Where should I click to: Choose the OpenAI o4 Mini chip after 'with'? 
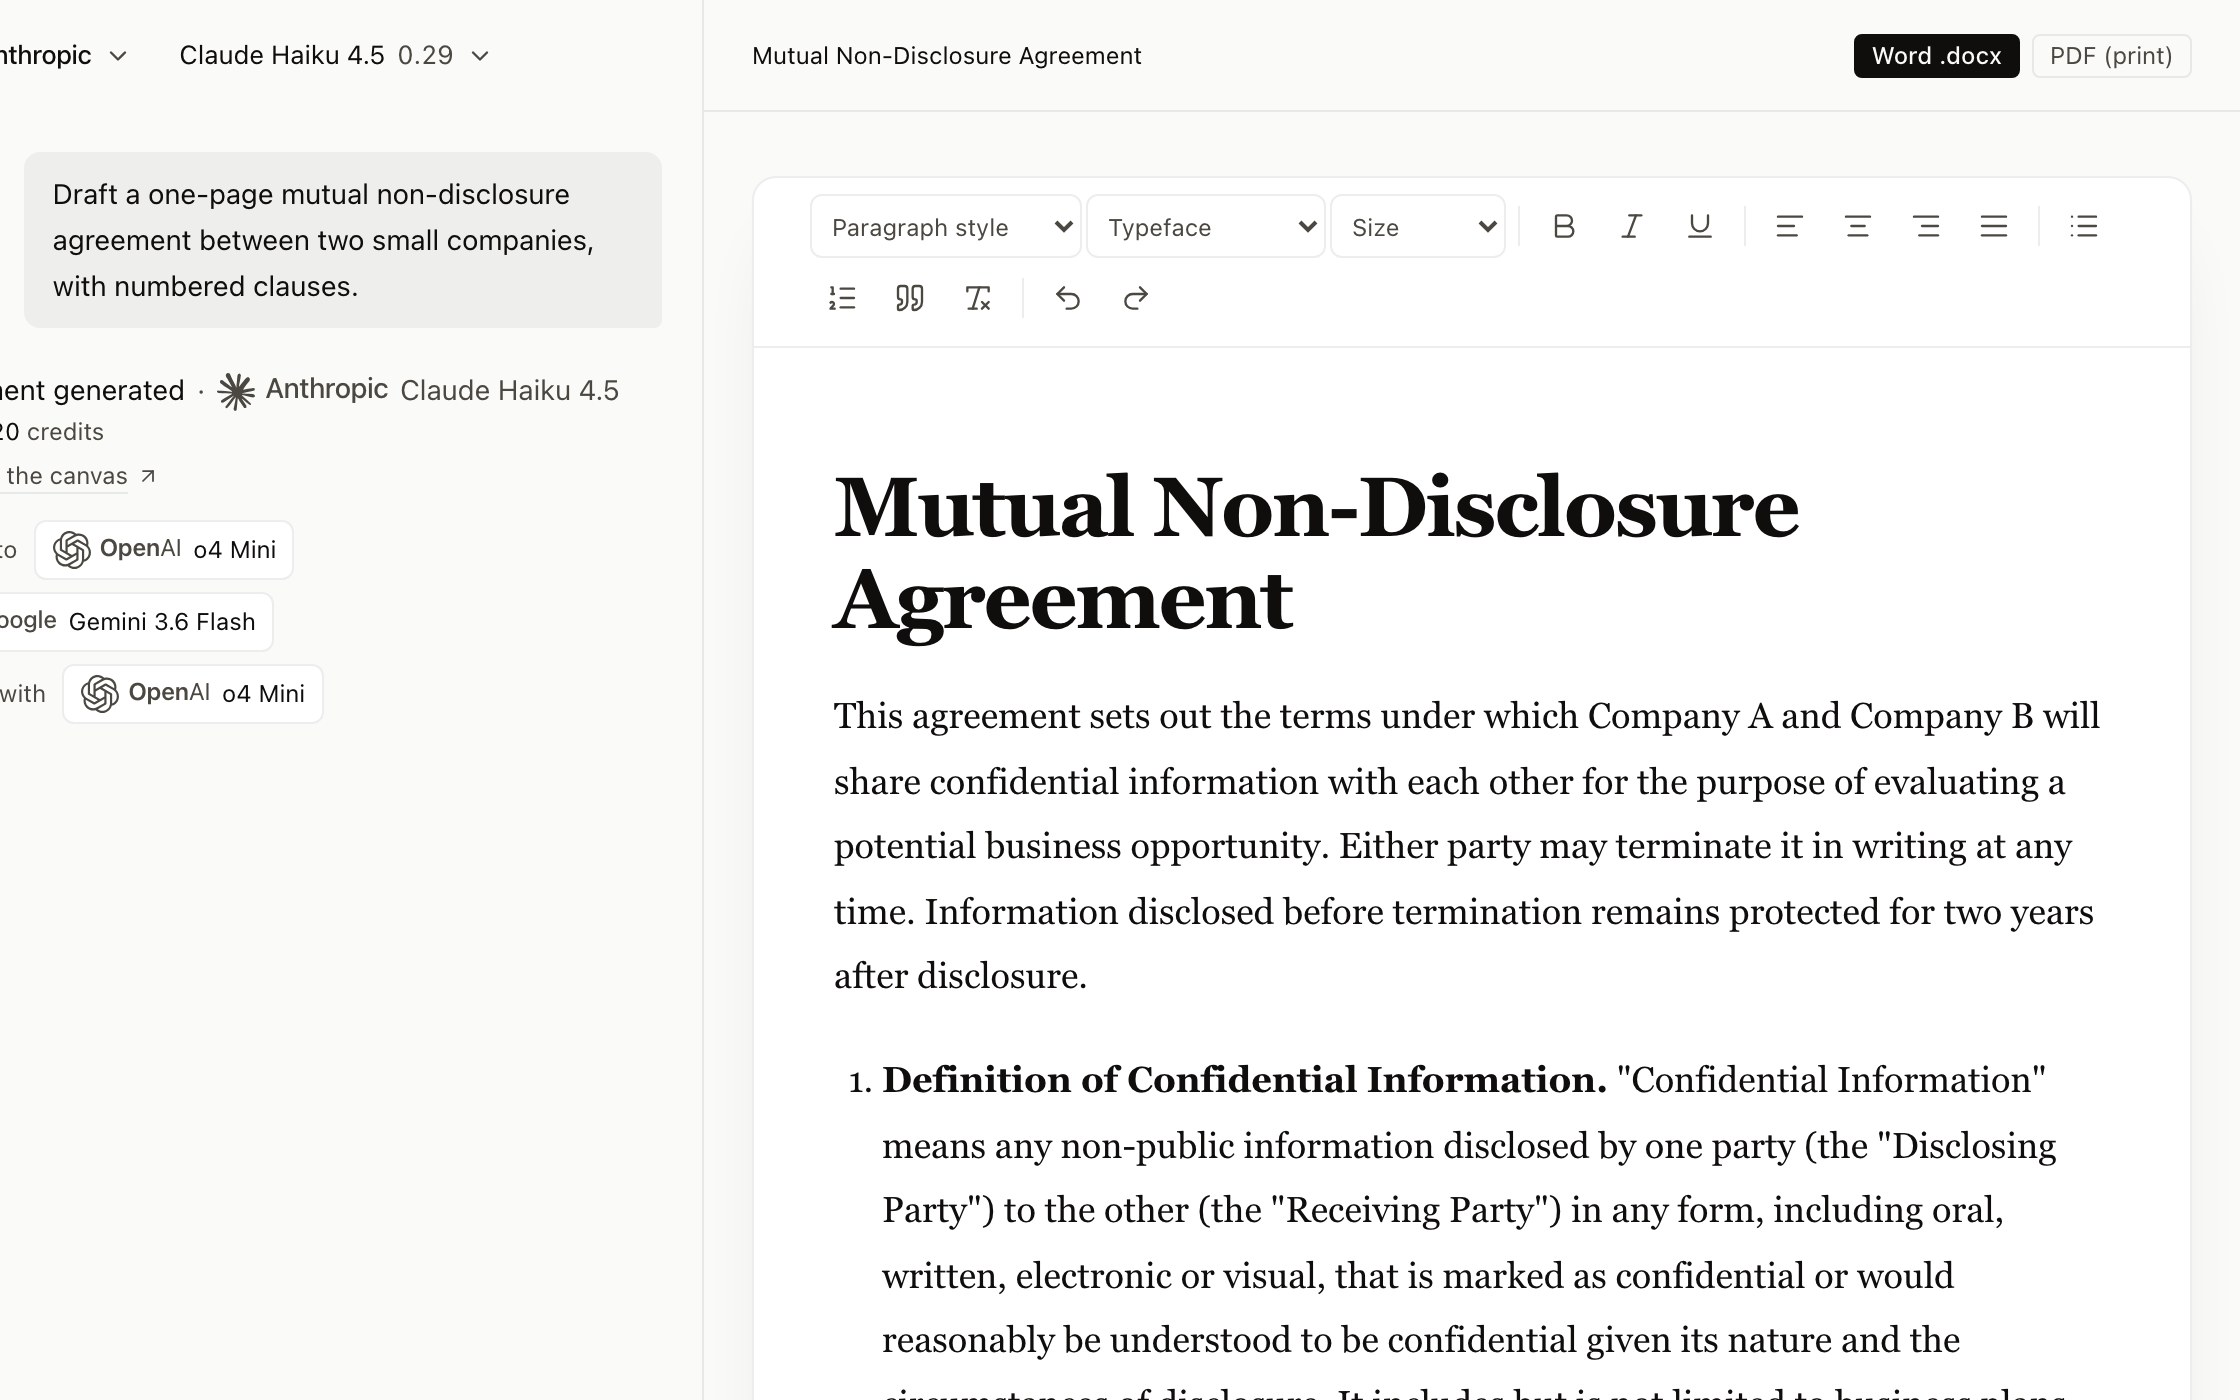click(x=193, y=693)
